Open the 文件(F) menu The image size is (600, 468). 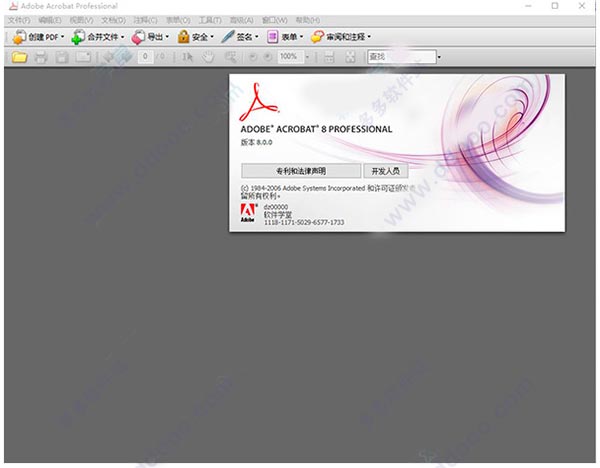19,20
